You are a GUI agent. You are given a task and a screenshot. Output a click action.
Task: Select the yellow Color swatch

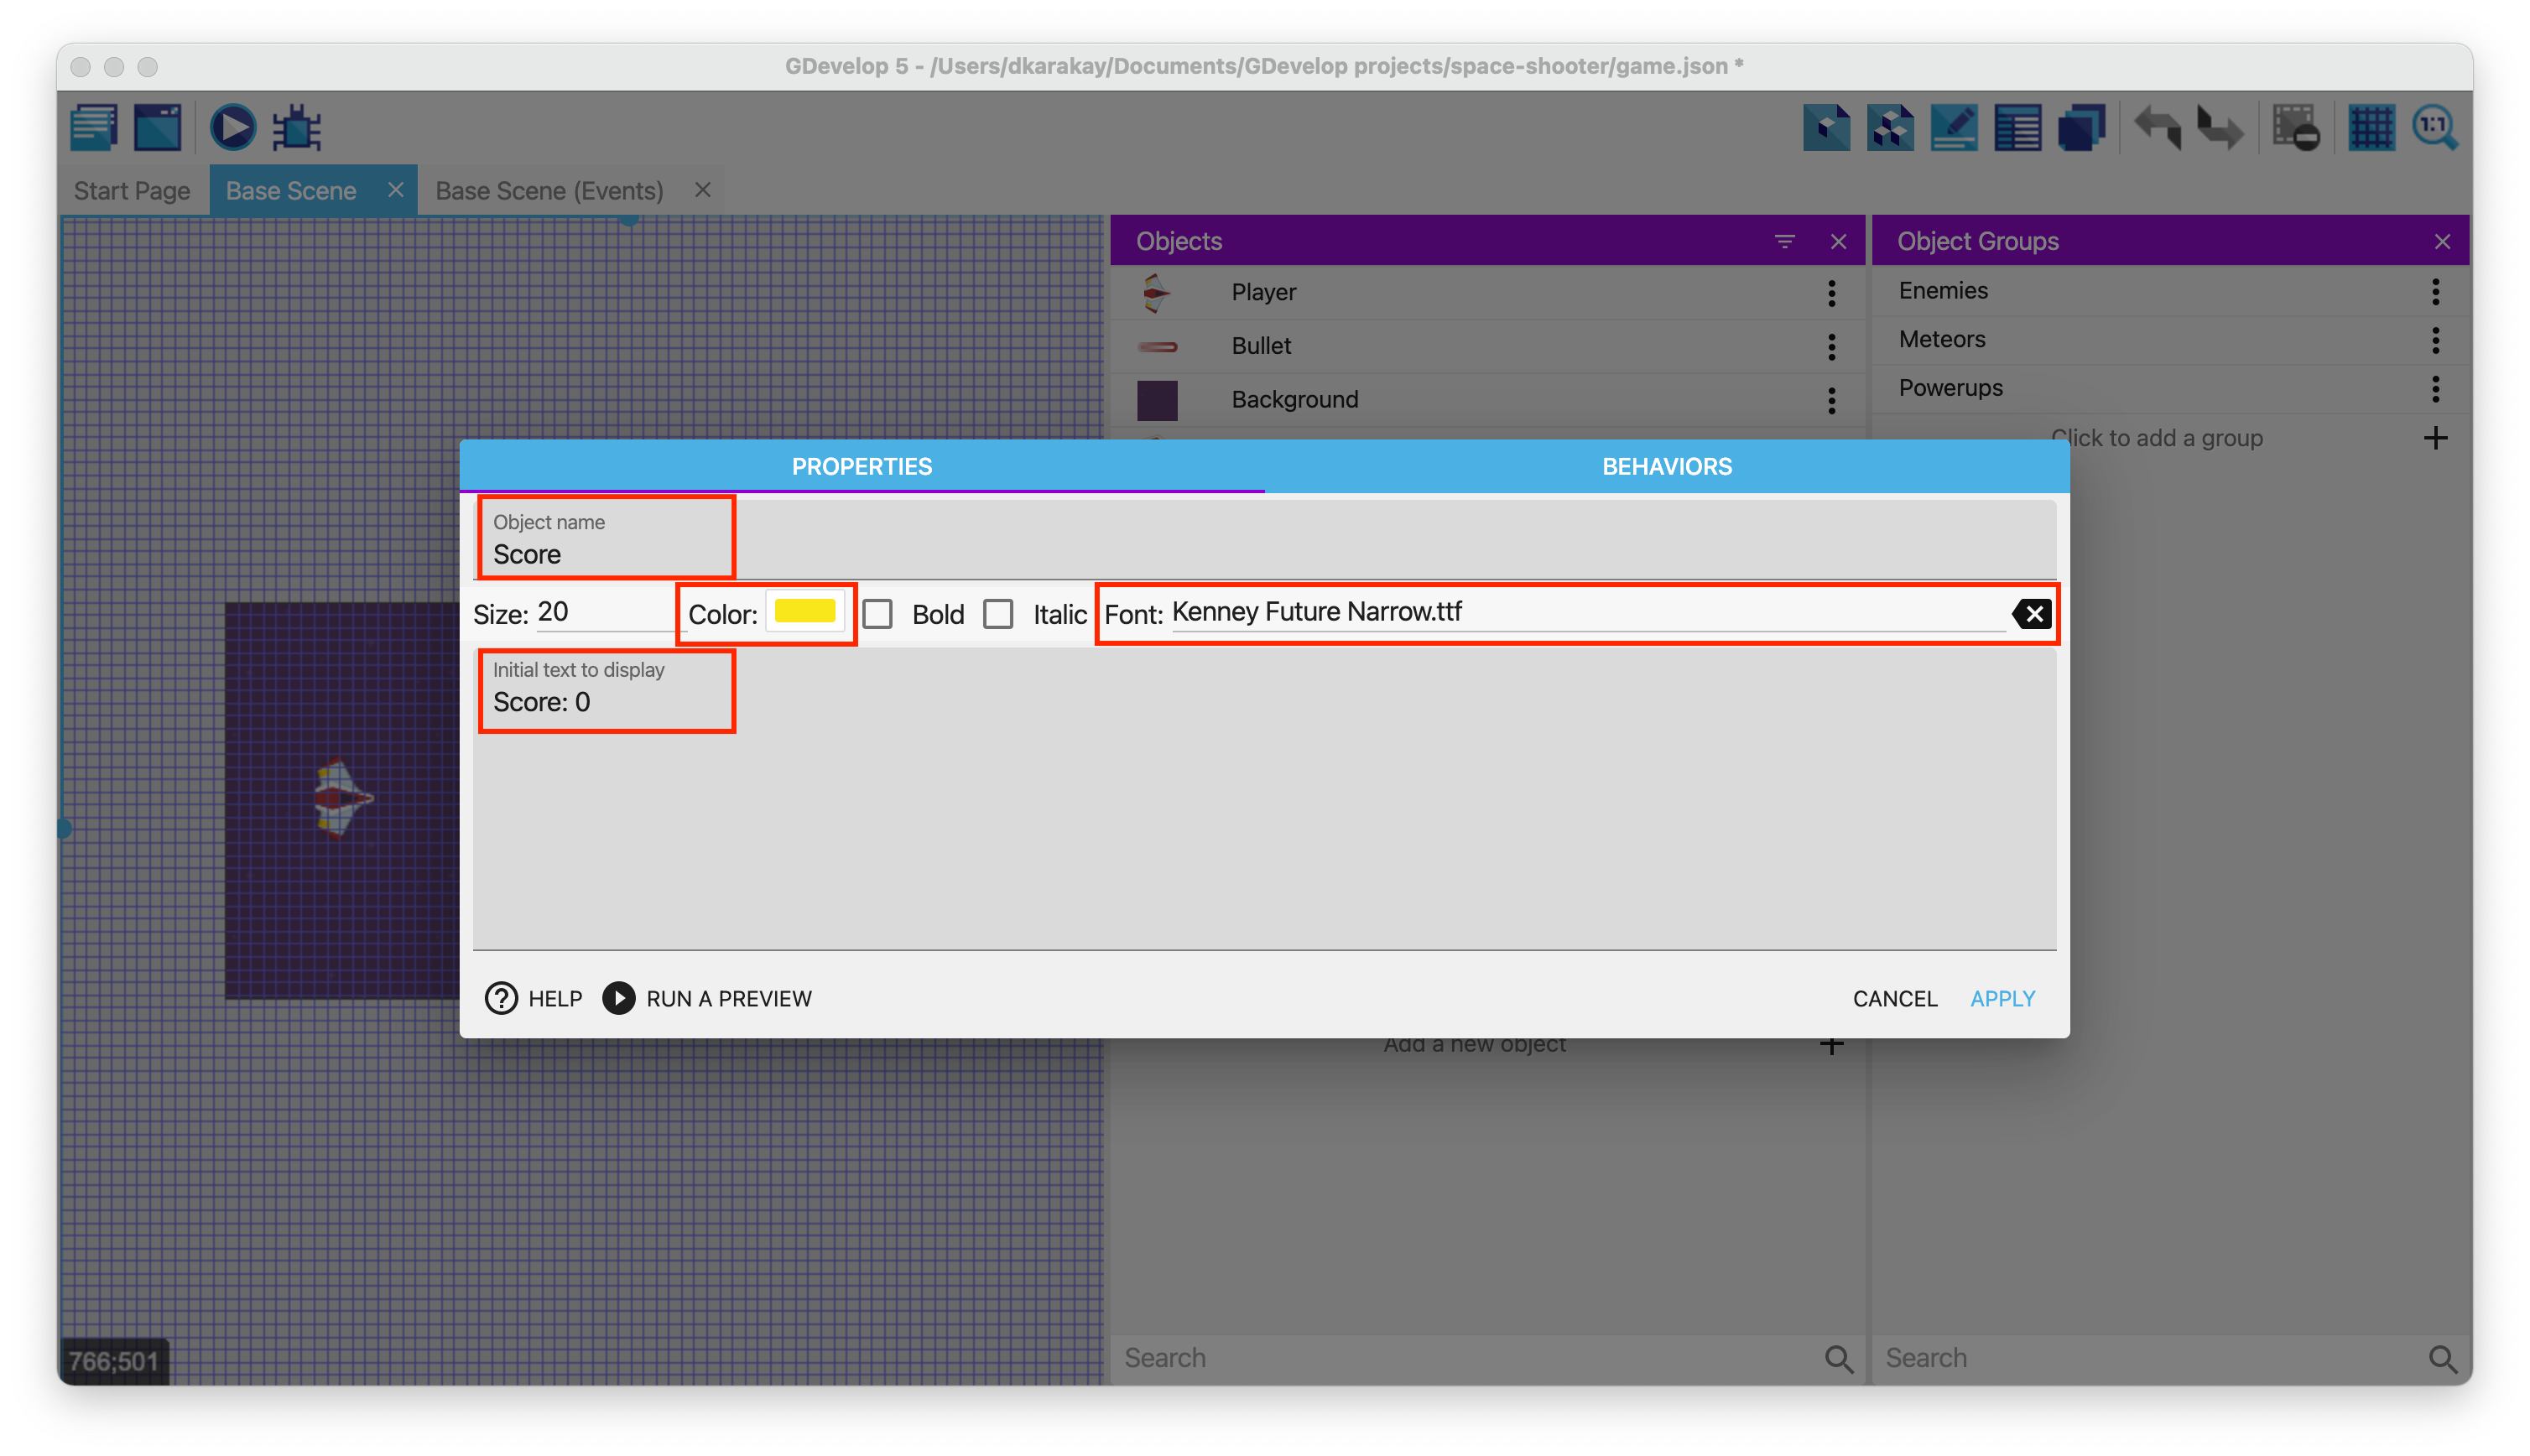pyautogui.click(x=804, y=613)
